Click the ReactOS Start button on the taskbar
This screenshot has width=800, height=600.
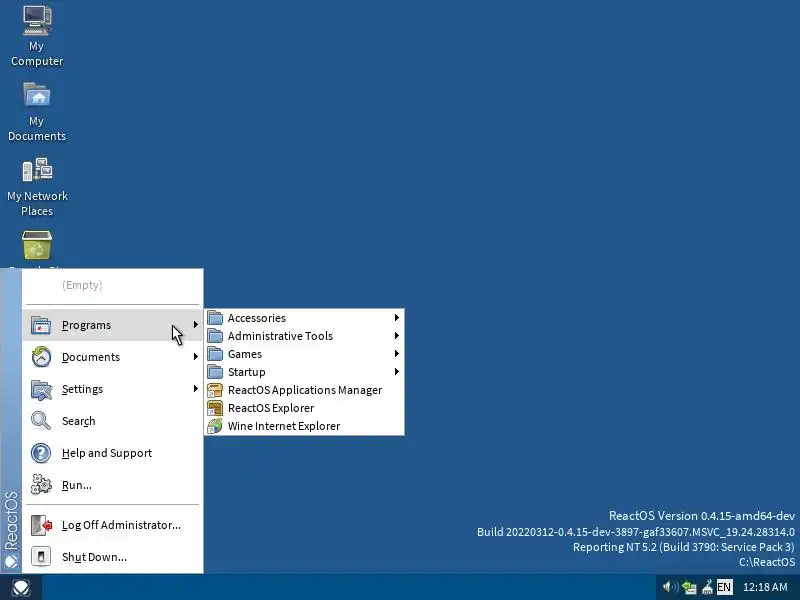[20, 588]
